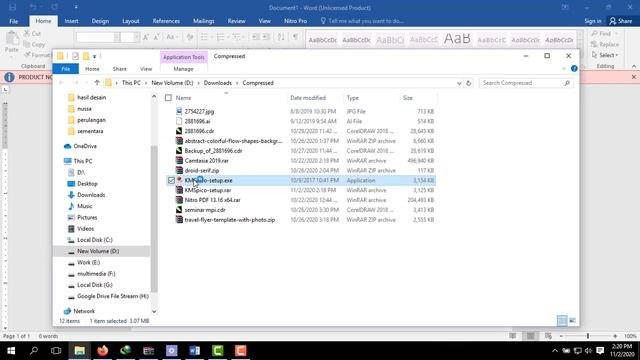Select Local Disk (C:) in navigation pane

click(x=95, y=240)
